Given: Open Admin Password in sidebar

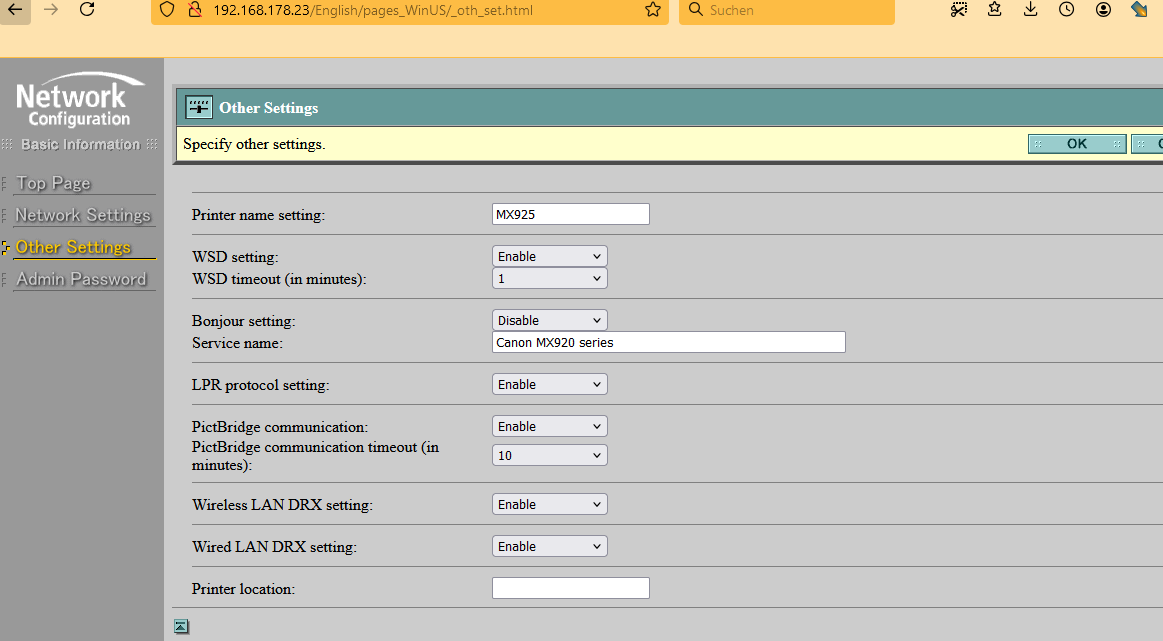Looking at the screenshot, I should pyautogui.click(x=82, y=279).
